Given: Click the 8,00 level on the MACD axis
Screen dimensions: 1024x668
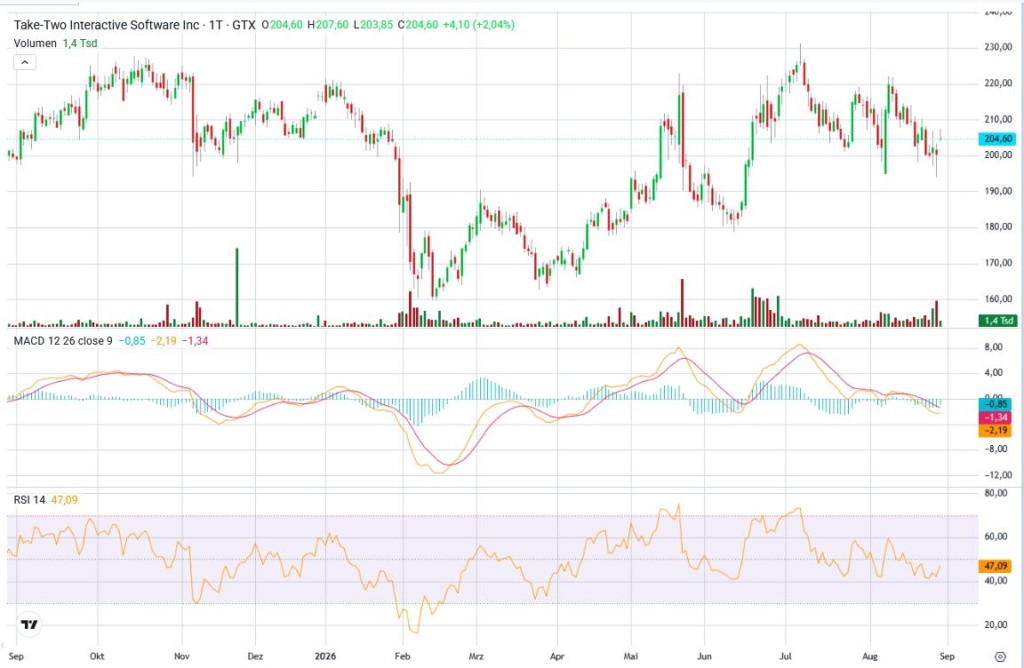Looking at the screenshot, I should [994, 347].
